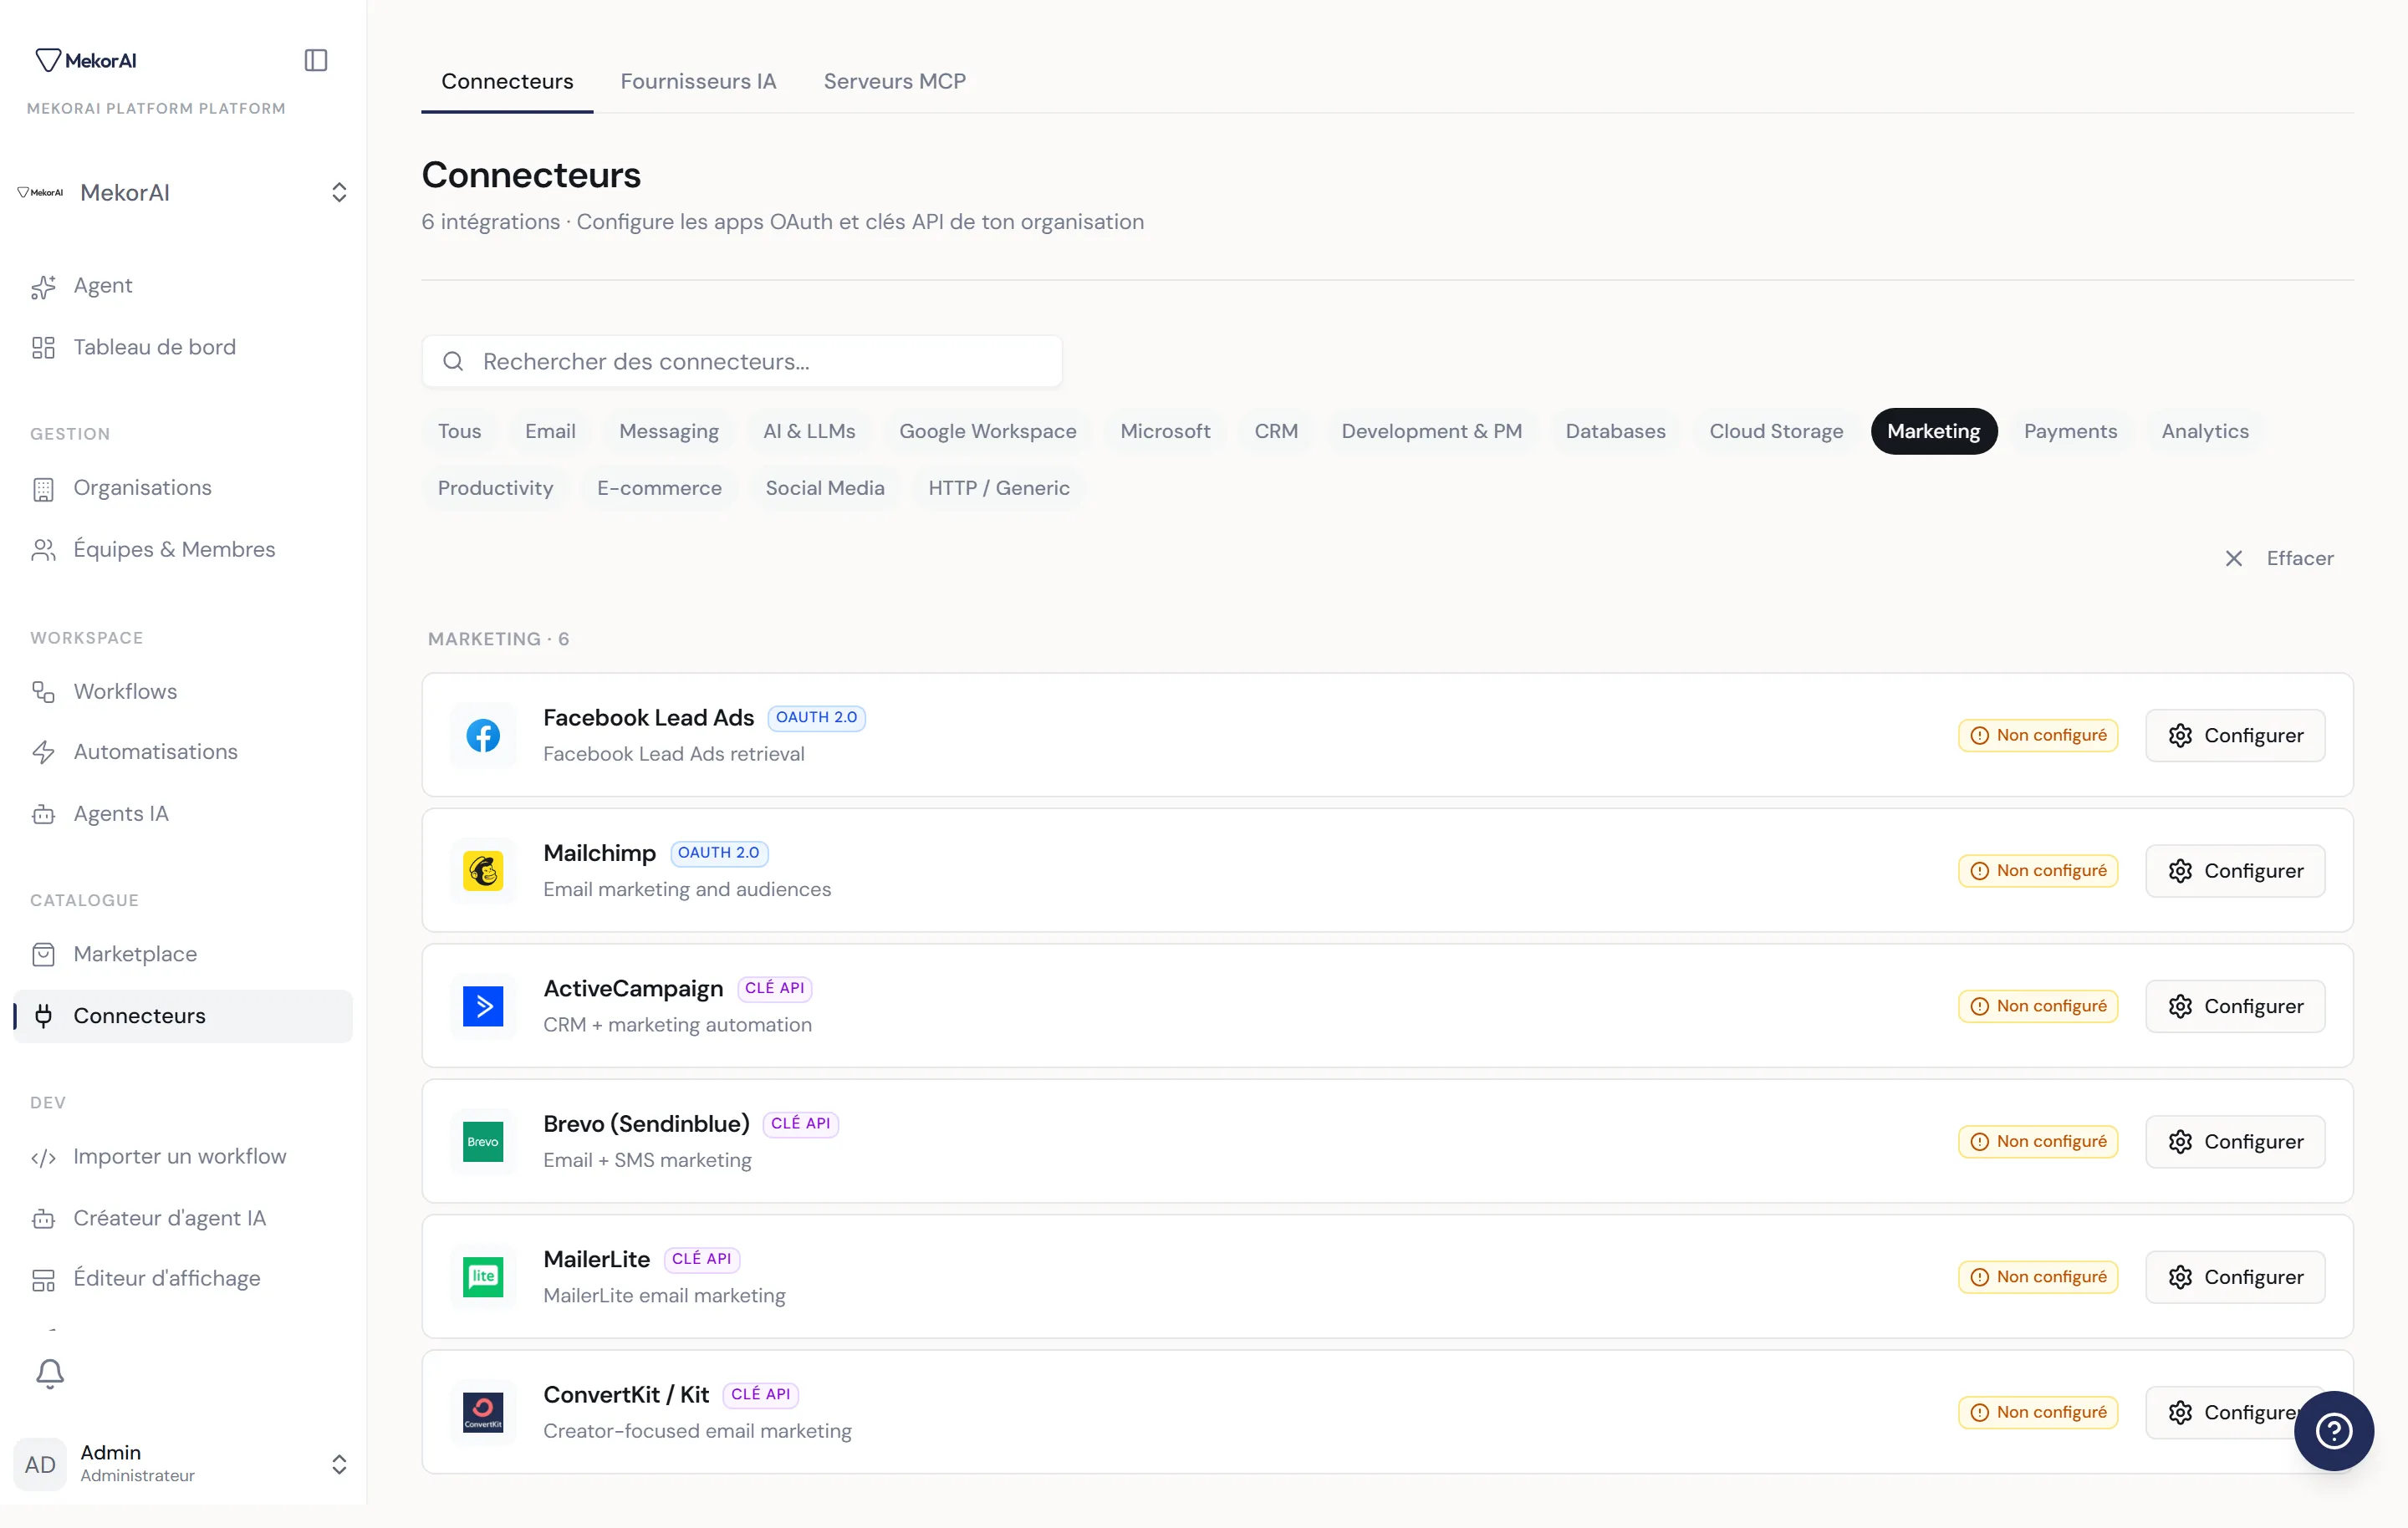This screenshot has width=2408, height=1528.
Task: Clear filters with Effacer
Action: tap(2279, 558)
